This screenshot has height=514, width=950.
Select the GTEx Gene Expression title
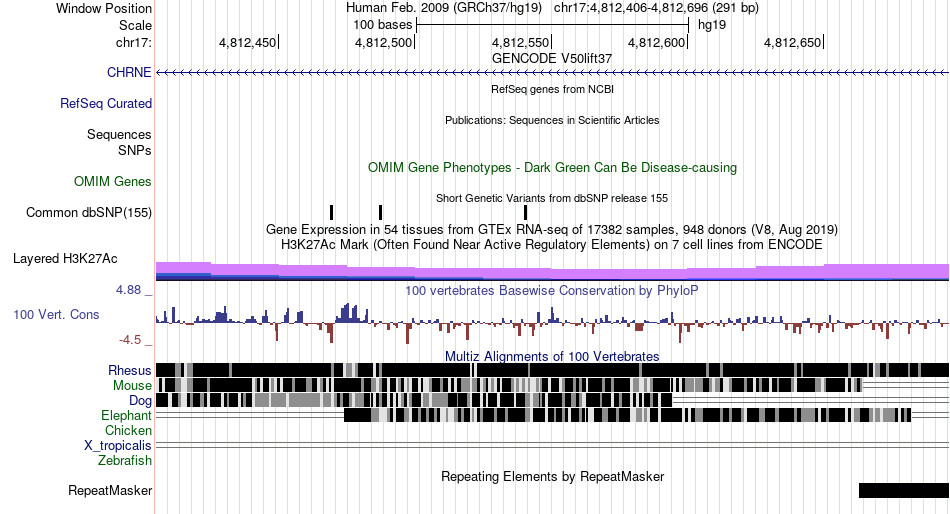pyautogui.click(x=552, y=230)
